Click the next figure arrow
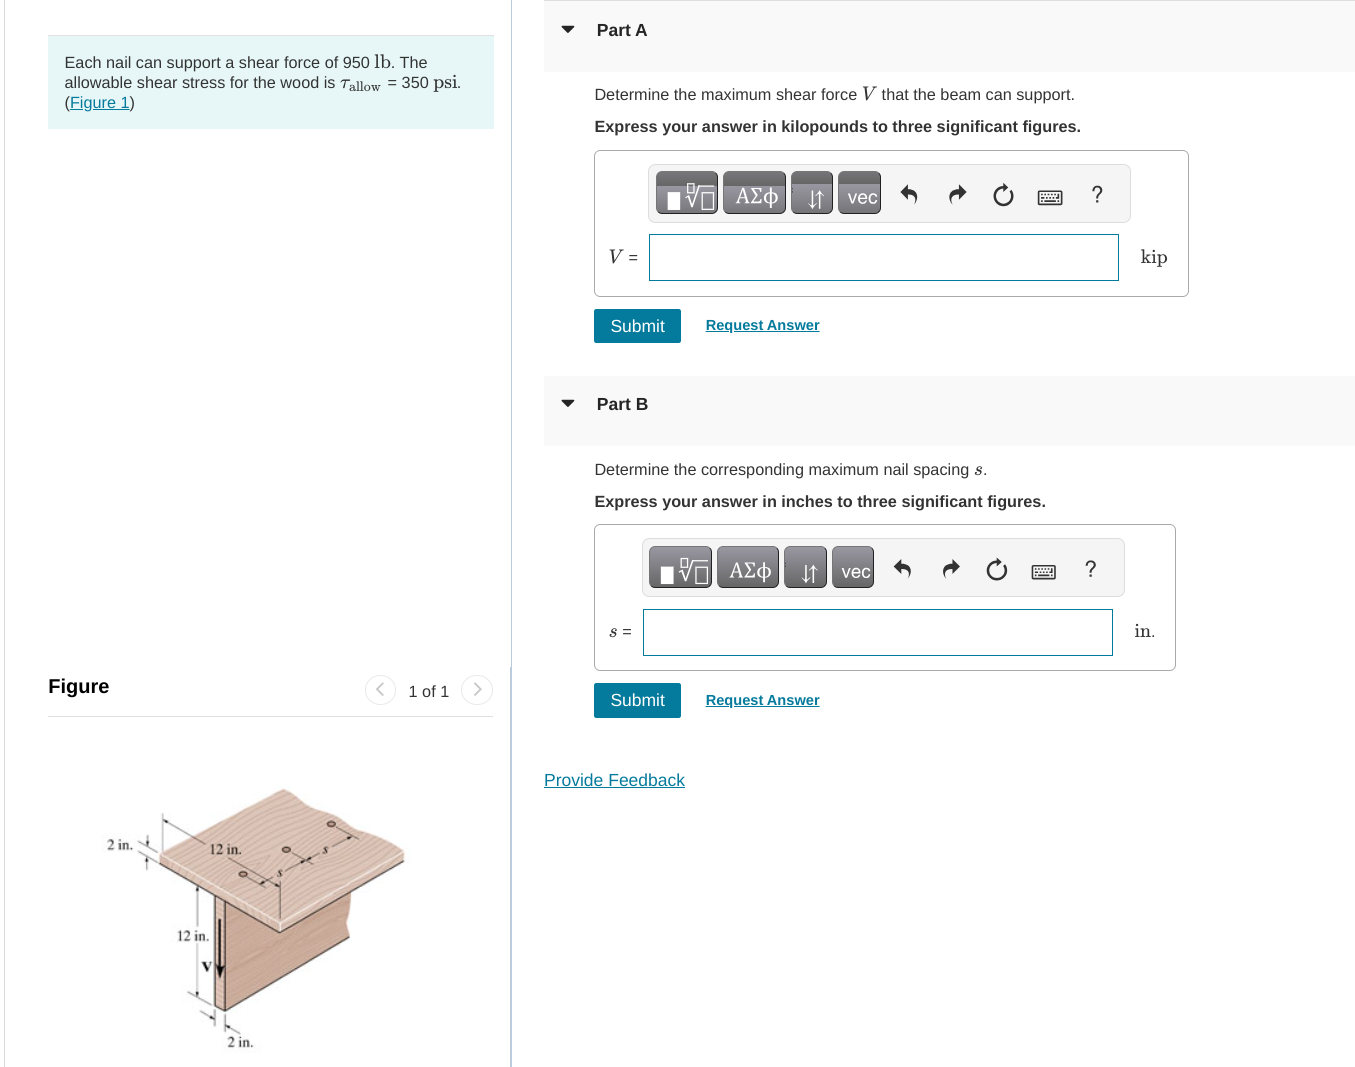Viewport: 1355px width, 1067px height. tap(477, 689)
